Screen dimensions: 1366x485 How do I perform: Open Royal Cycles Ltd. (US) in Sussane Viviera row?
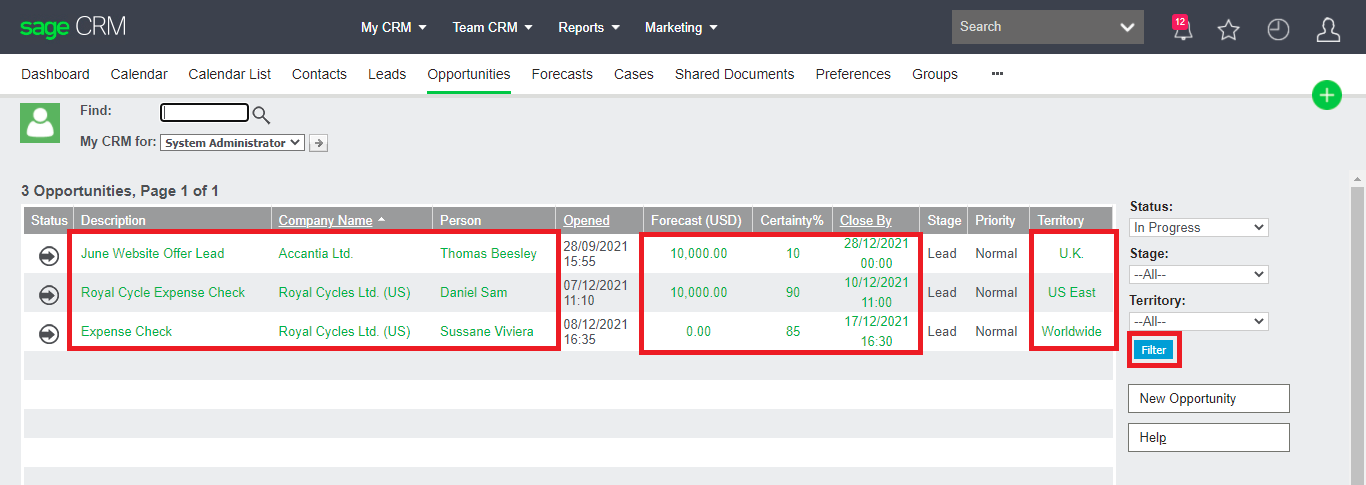point(344,331)
